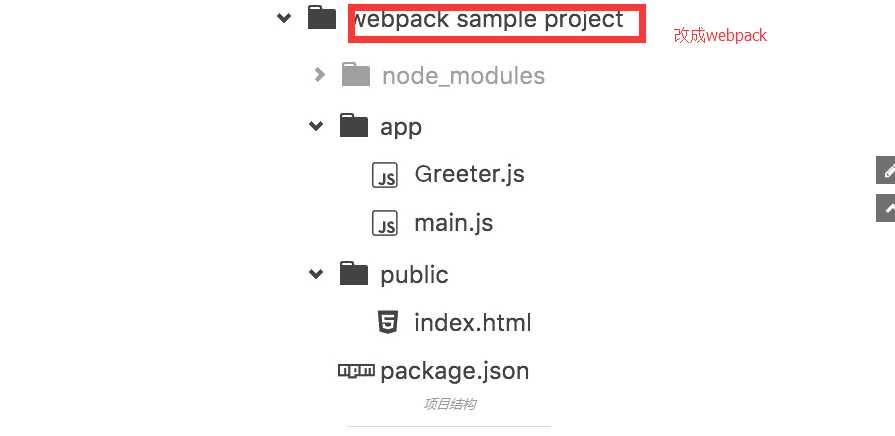
Task: Click the node_modules folder icon
Action: [356, 75]
